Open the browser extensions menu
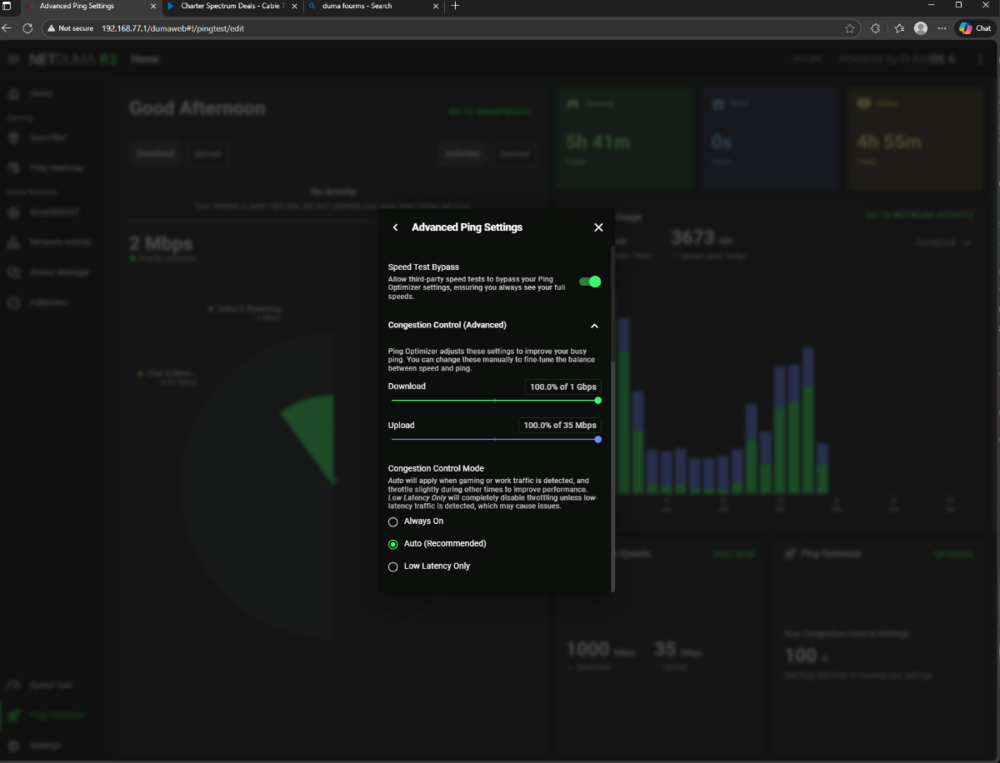The width and height of the screenshot is (1000, 763). tap(876, 28)
